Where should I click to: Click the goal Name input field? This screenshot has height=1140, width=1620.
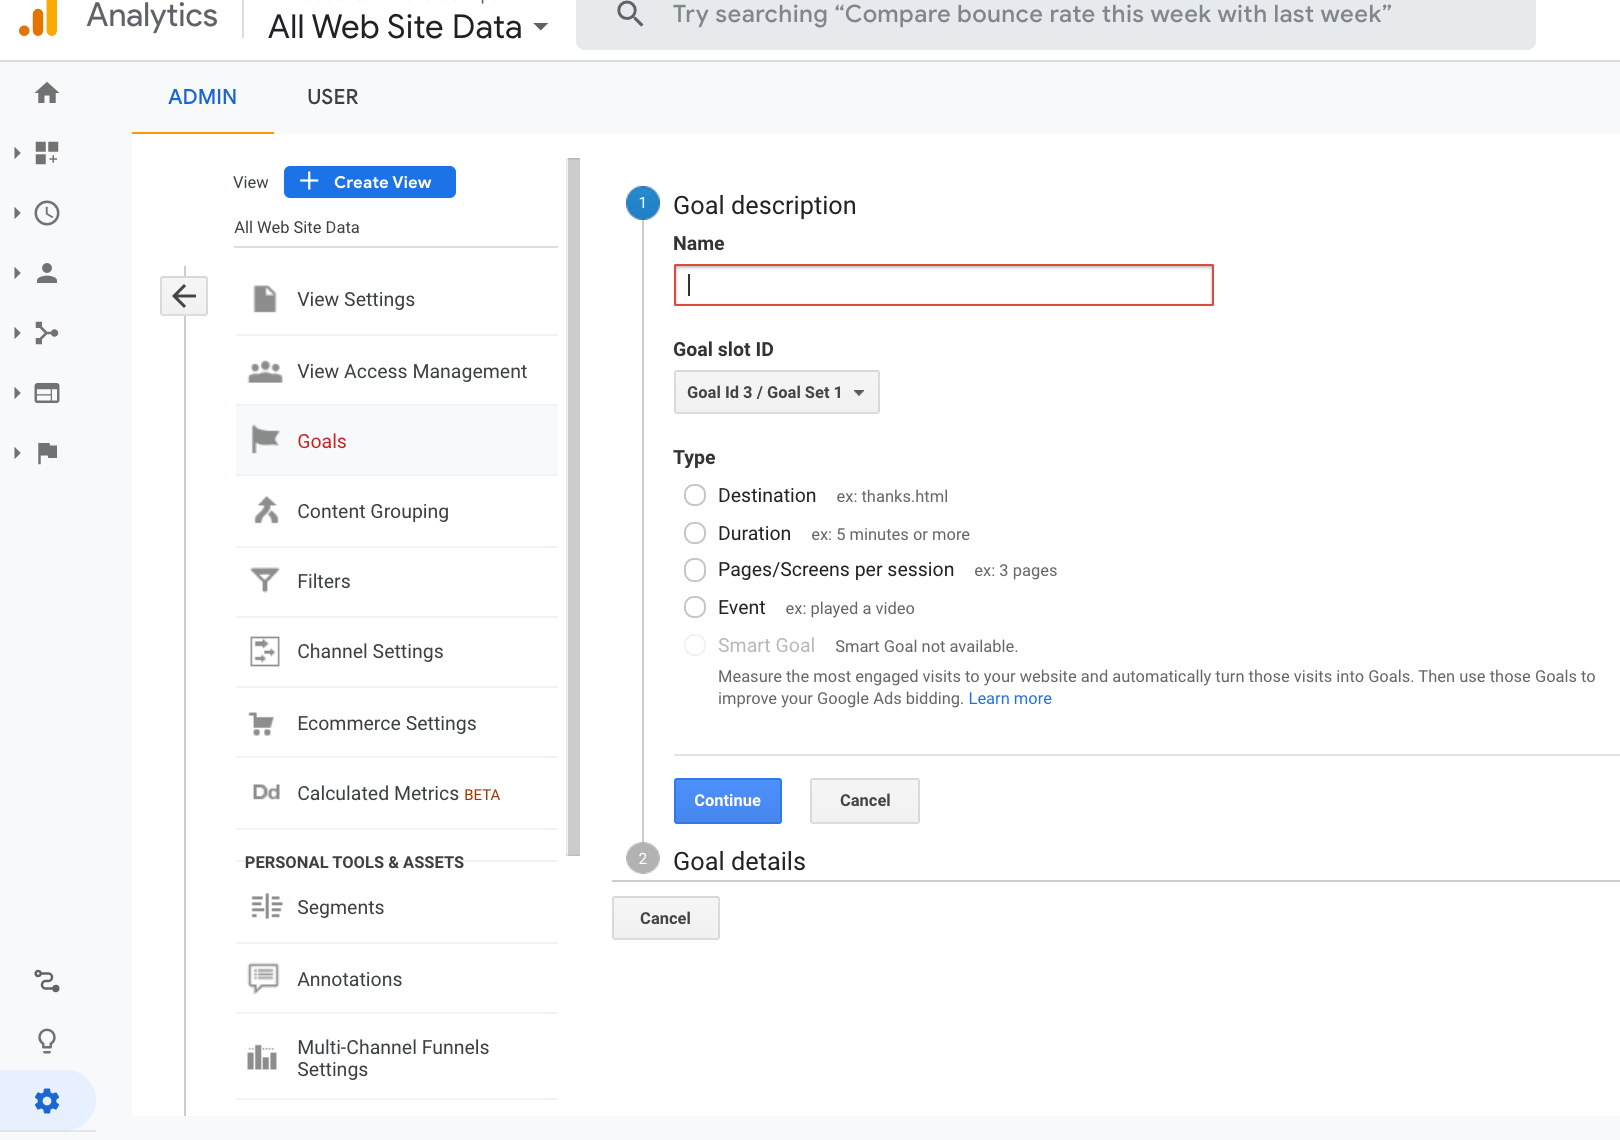tap(943, 285)
